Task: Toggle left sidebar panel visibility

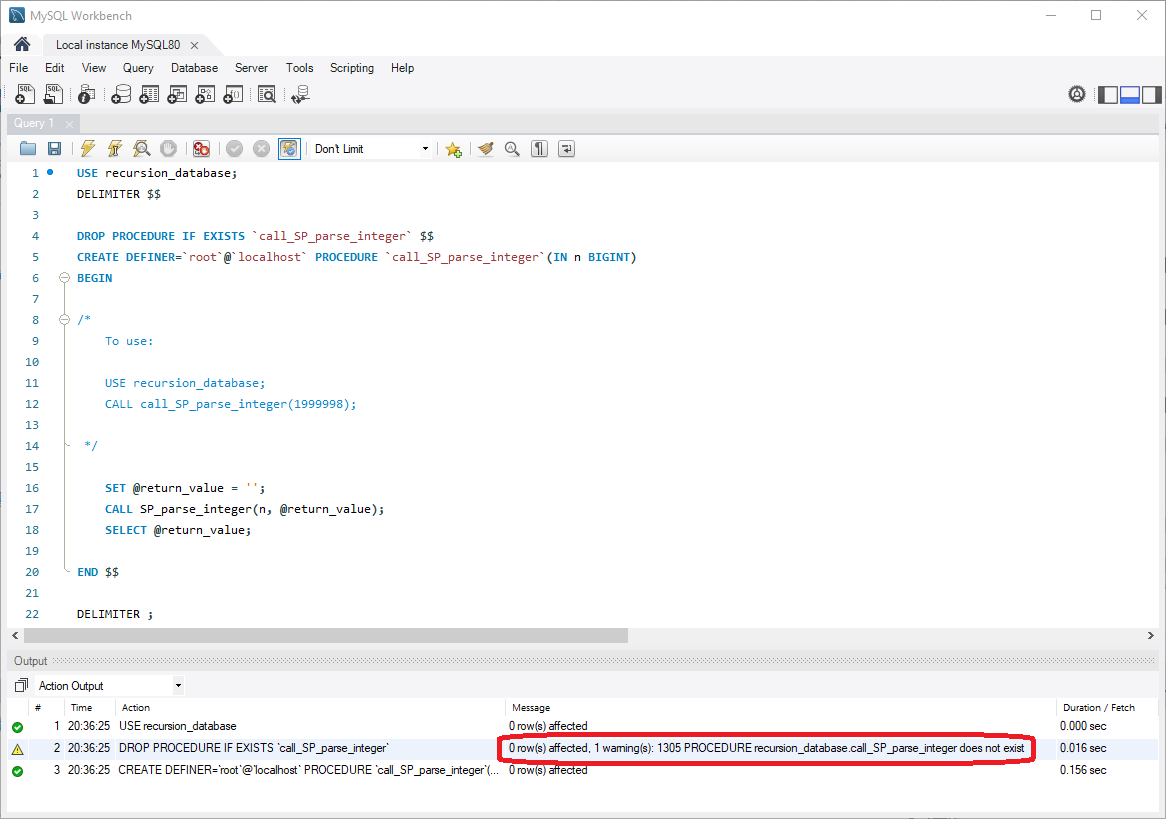Action: coord(1108,94)
